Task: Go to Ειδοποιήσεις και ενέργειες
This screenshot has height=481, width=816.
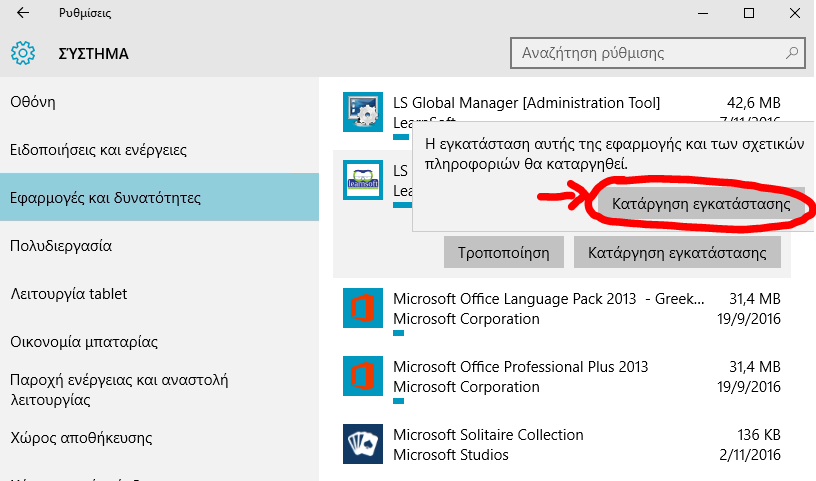Action: click(x=98, y=150)
